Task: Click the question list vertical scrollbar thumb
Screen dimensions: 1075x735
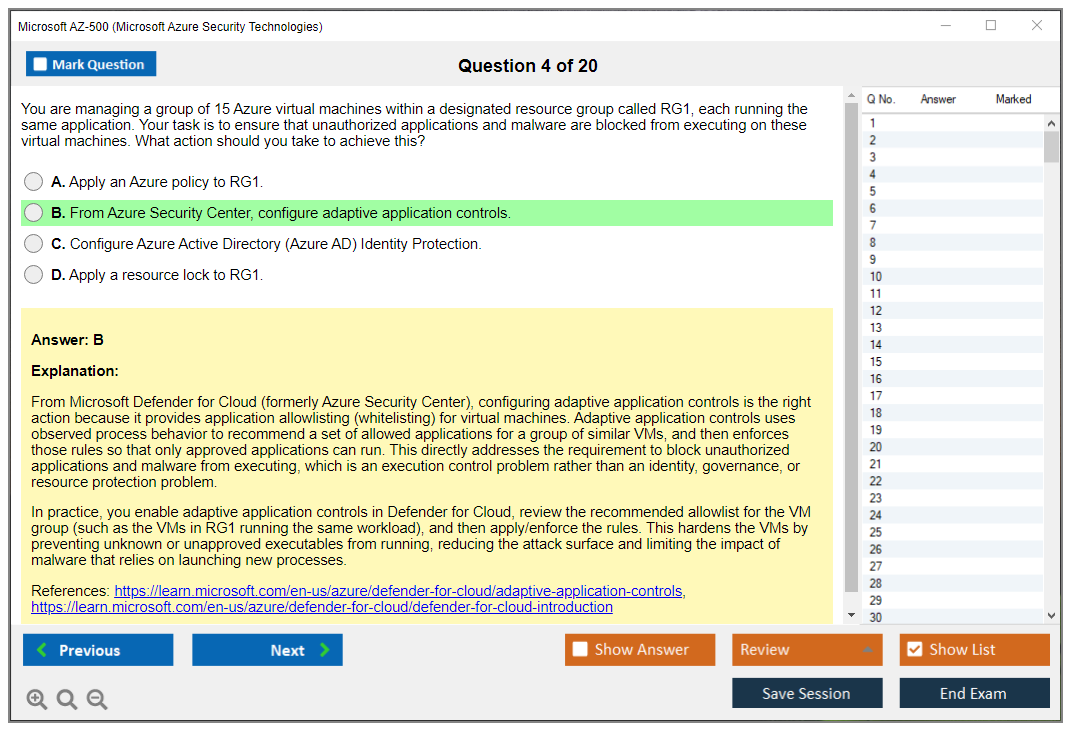Action: [1051, 146]
